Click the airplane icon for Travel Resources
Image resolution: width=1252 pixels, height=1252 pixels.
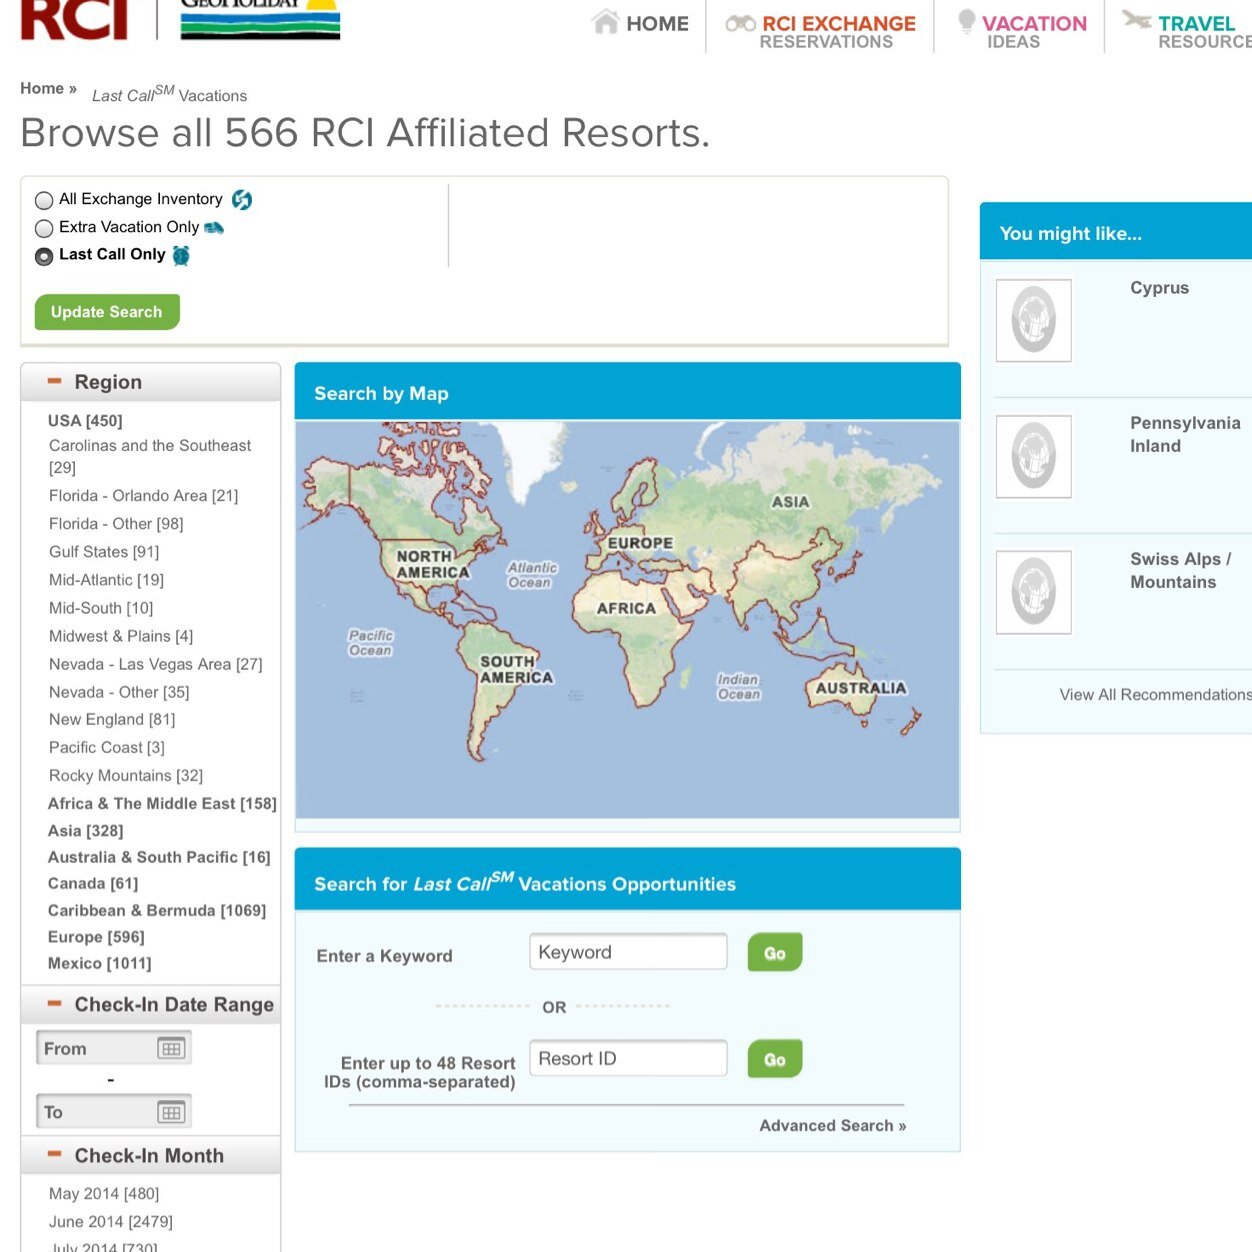click(x=1136, y=19)
